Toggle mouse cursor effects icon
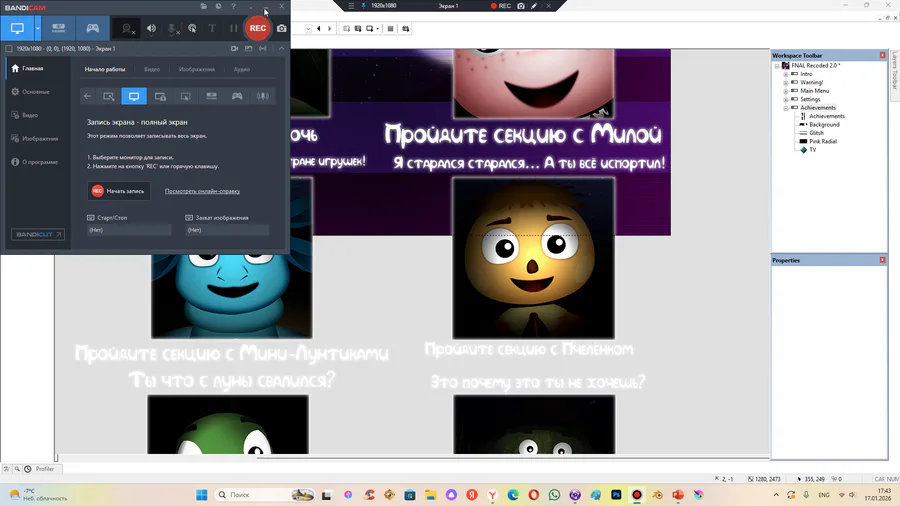This screenshot has height=506, width=900. pos(192,28)
